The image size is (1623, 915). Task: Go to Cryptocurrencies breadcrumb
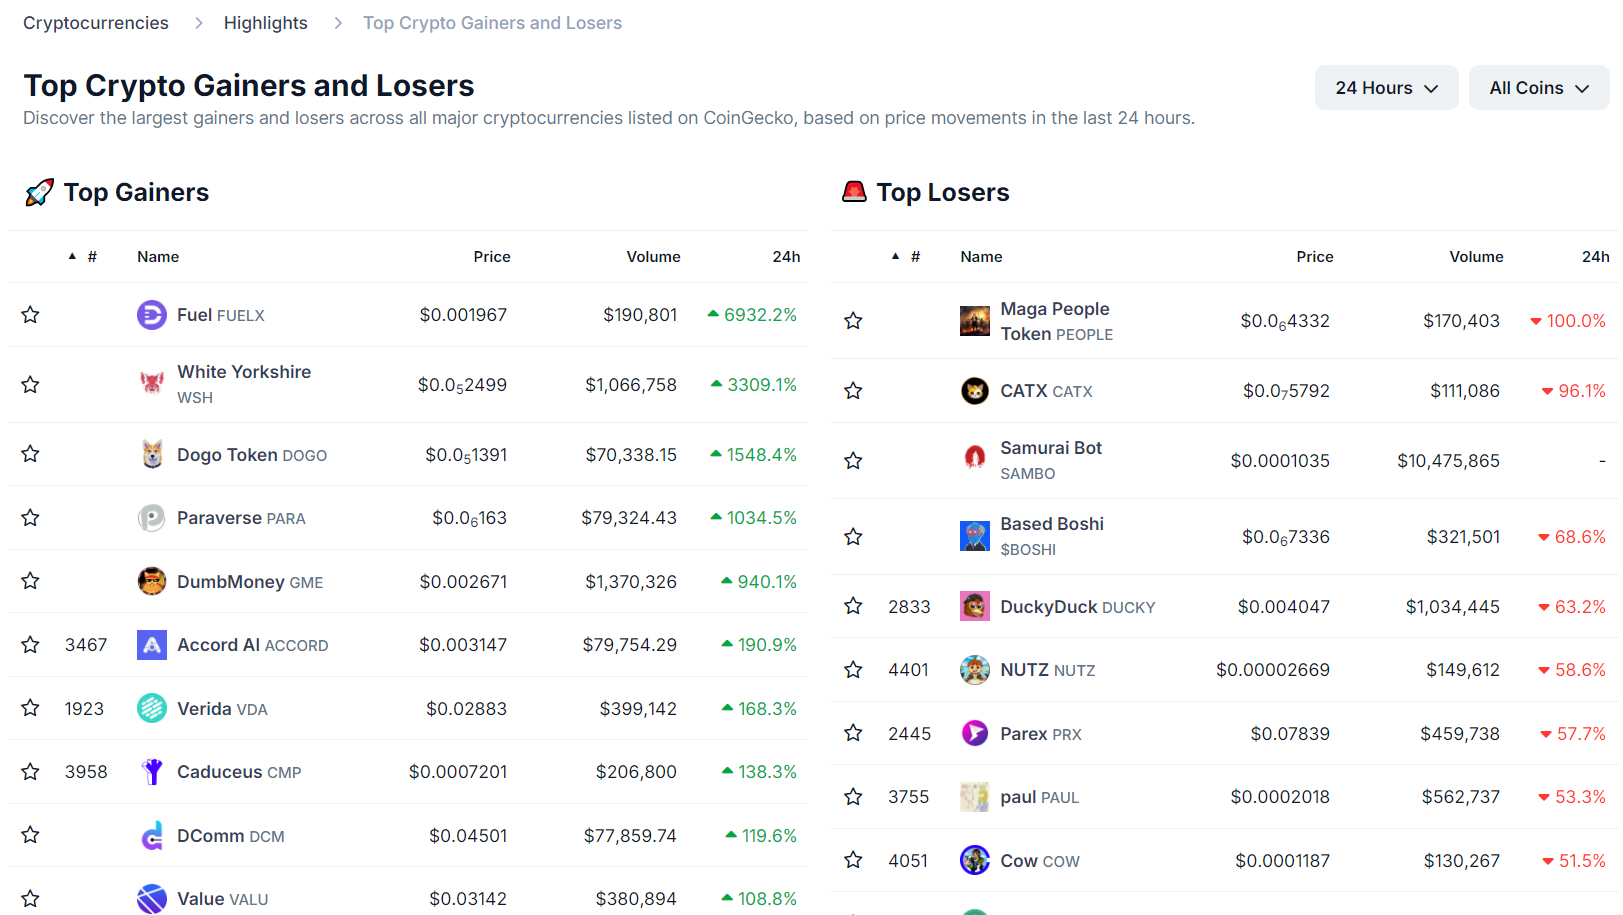[96, 23]
